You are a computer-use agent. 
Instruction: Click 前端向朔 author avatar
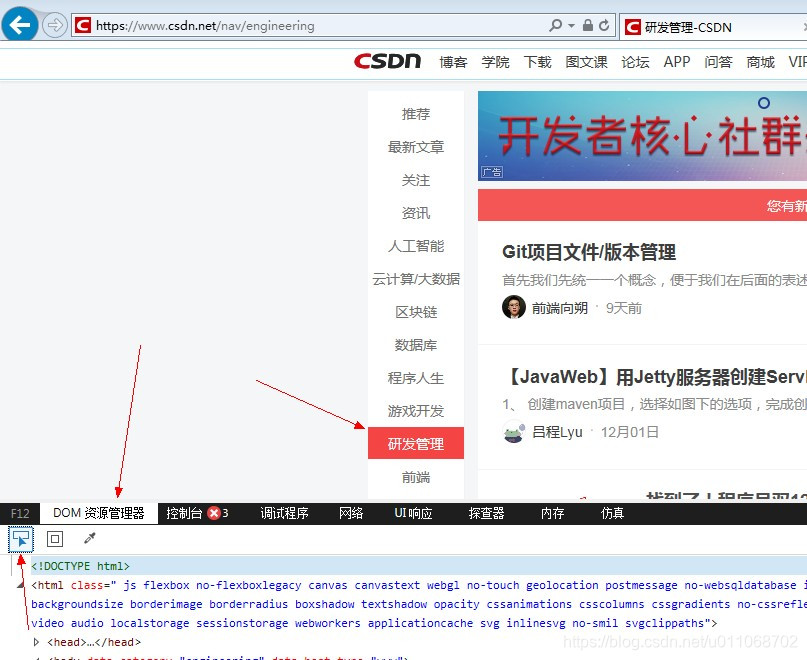click(514, 307)
